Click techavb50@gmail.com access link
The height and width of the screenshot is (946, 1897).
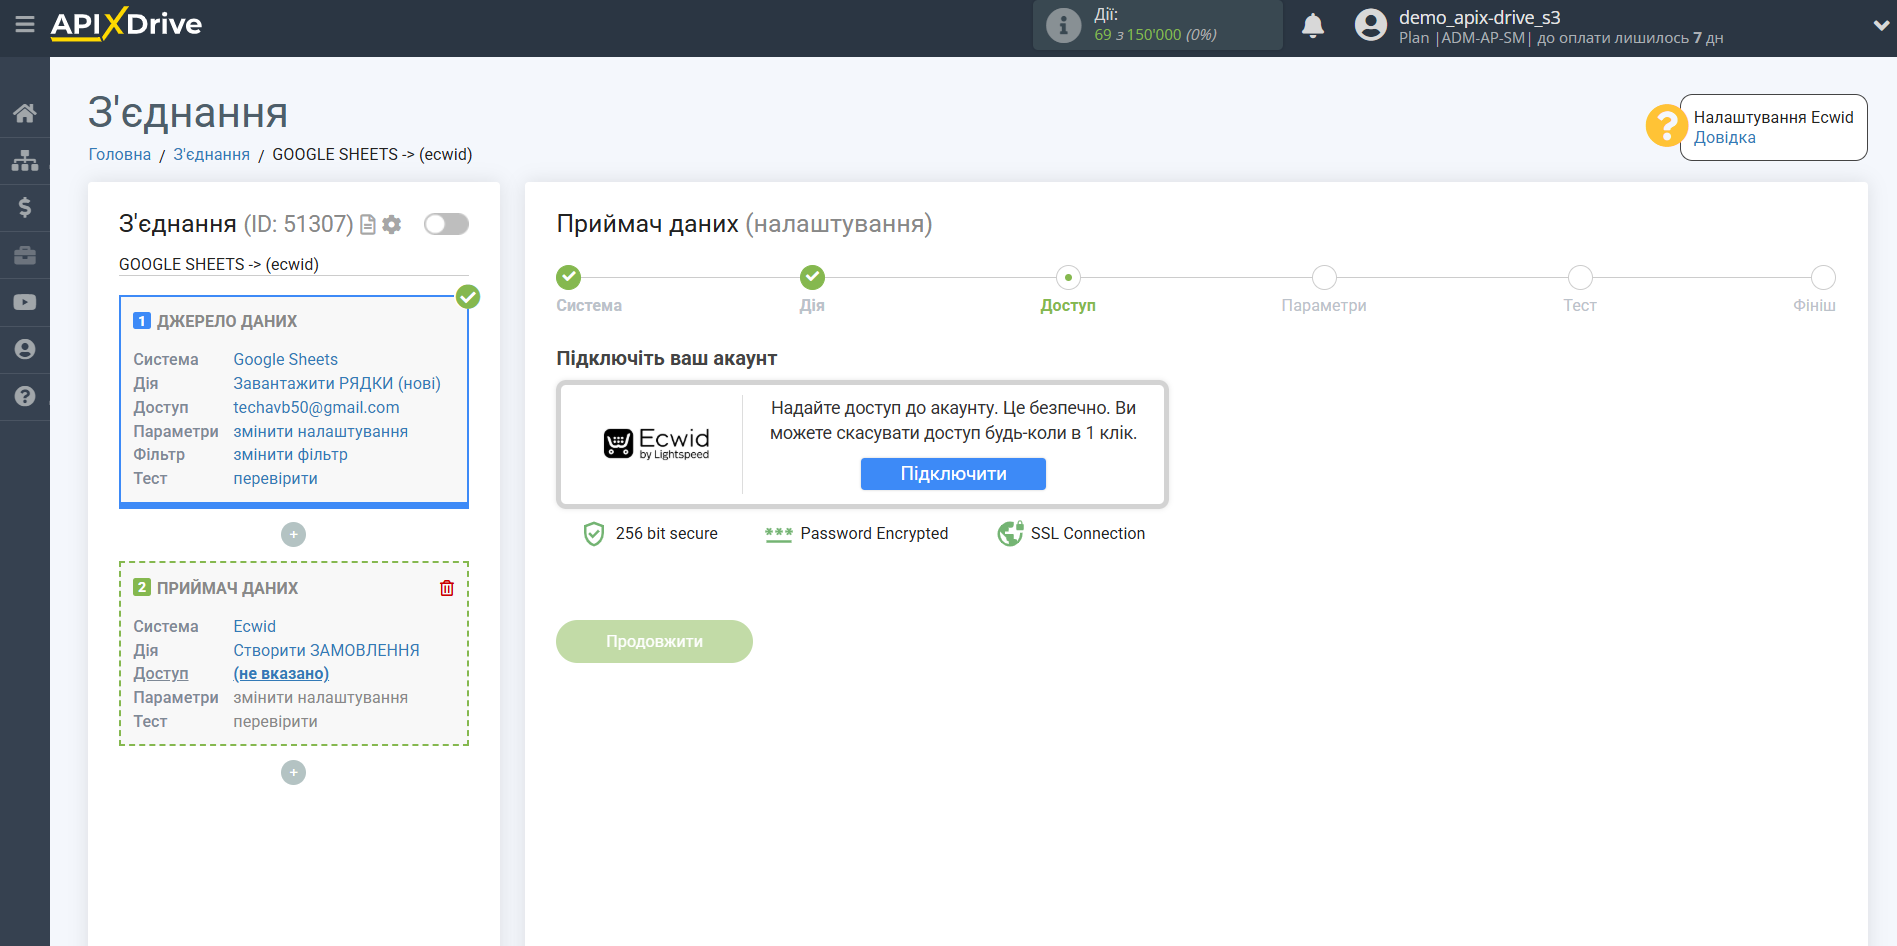coord(316,407)
